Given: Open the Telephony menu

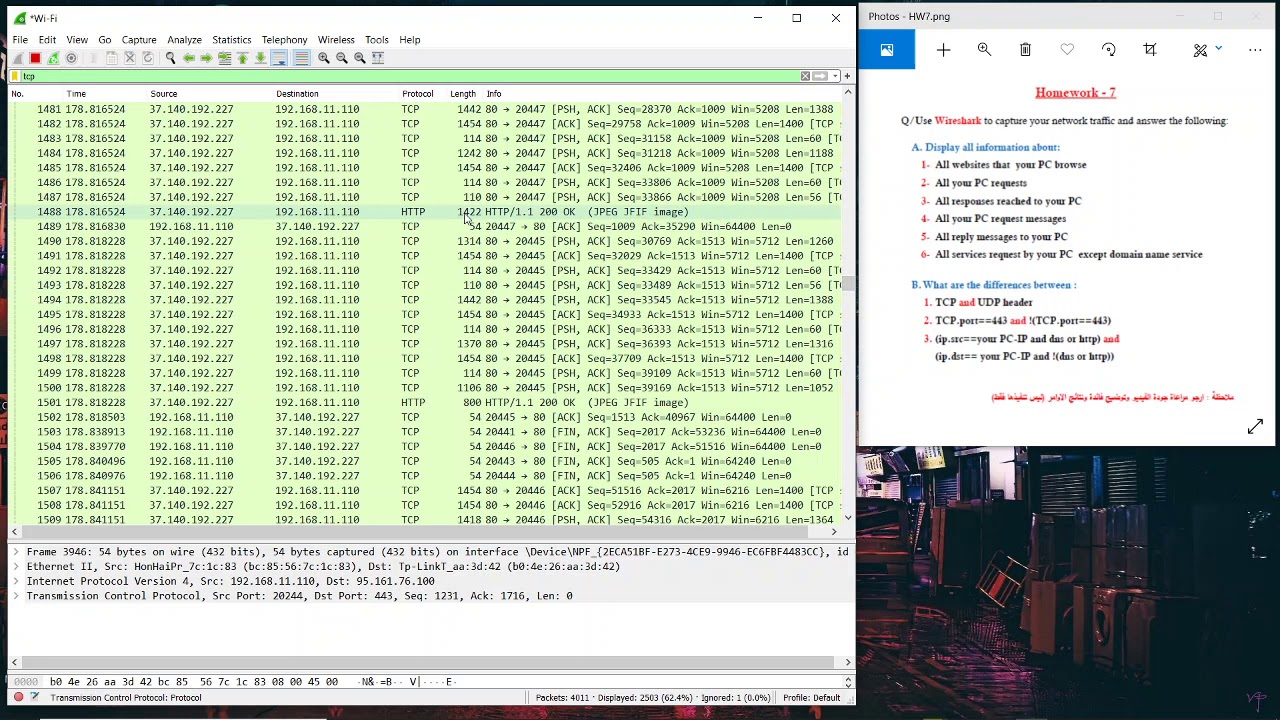Looking at the screenshot, I should (284, 40).
